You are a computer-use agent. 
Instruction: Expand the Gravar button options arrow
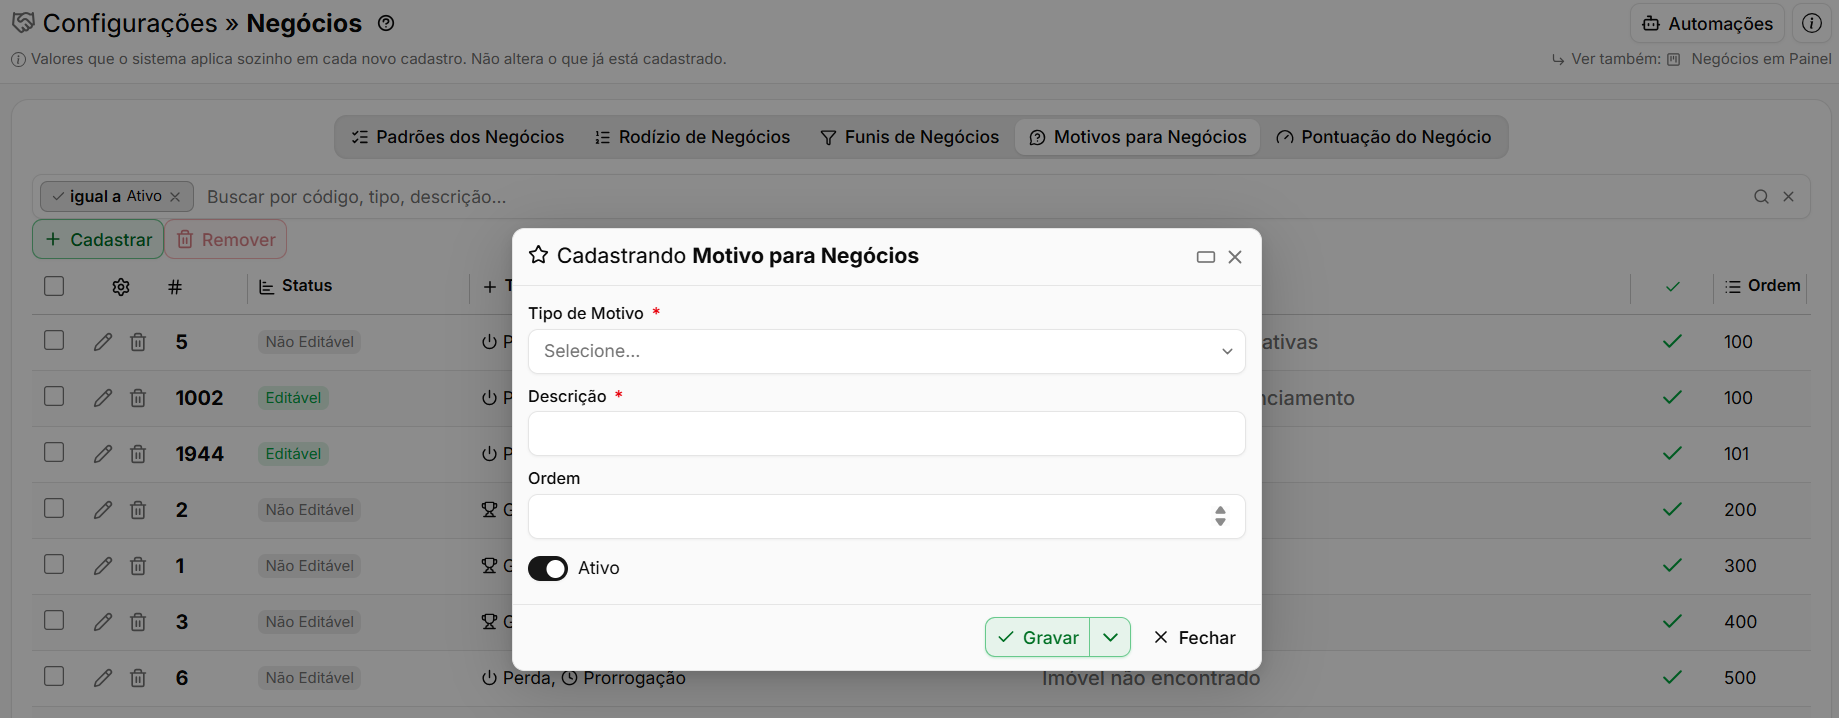click(1110, 637)
